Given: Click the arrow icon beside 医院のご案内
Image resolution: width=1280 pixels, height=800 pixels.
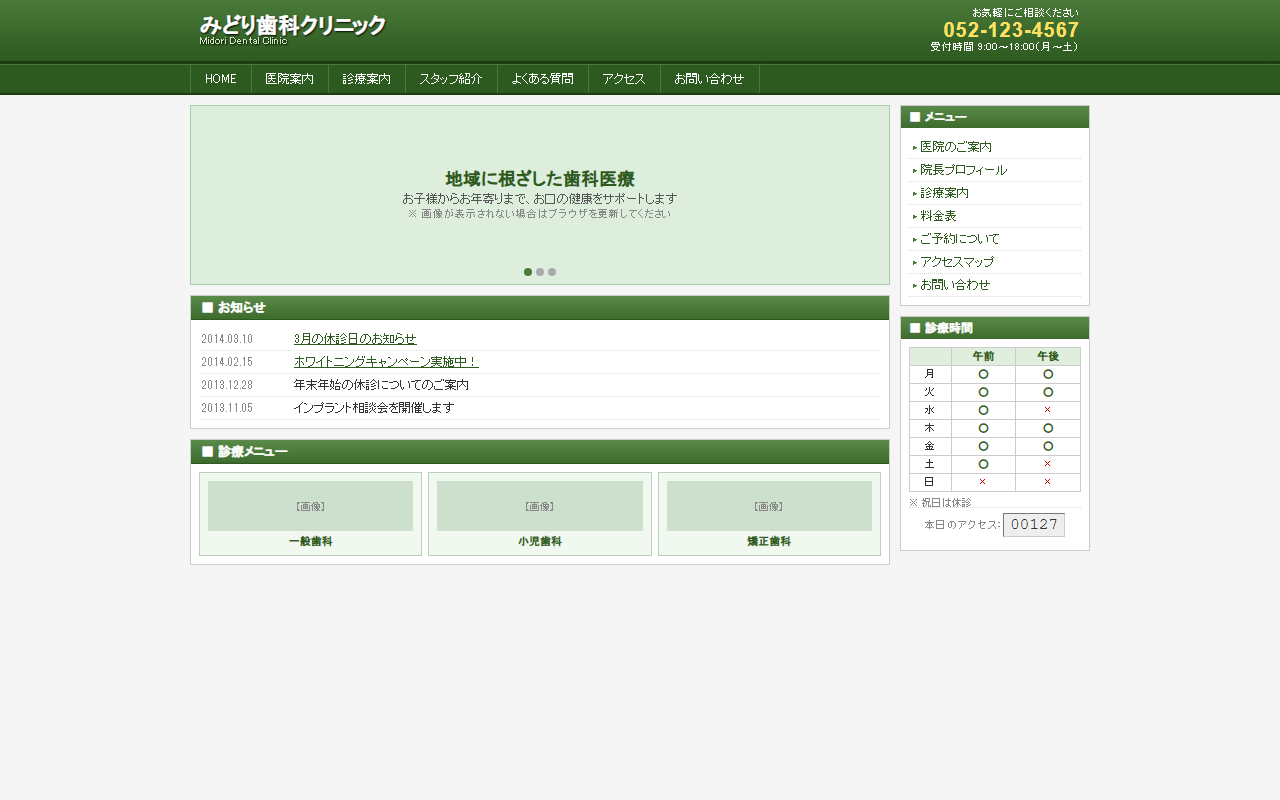Looking at the screenshot, I should click(x=915, y=146).
